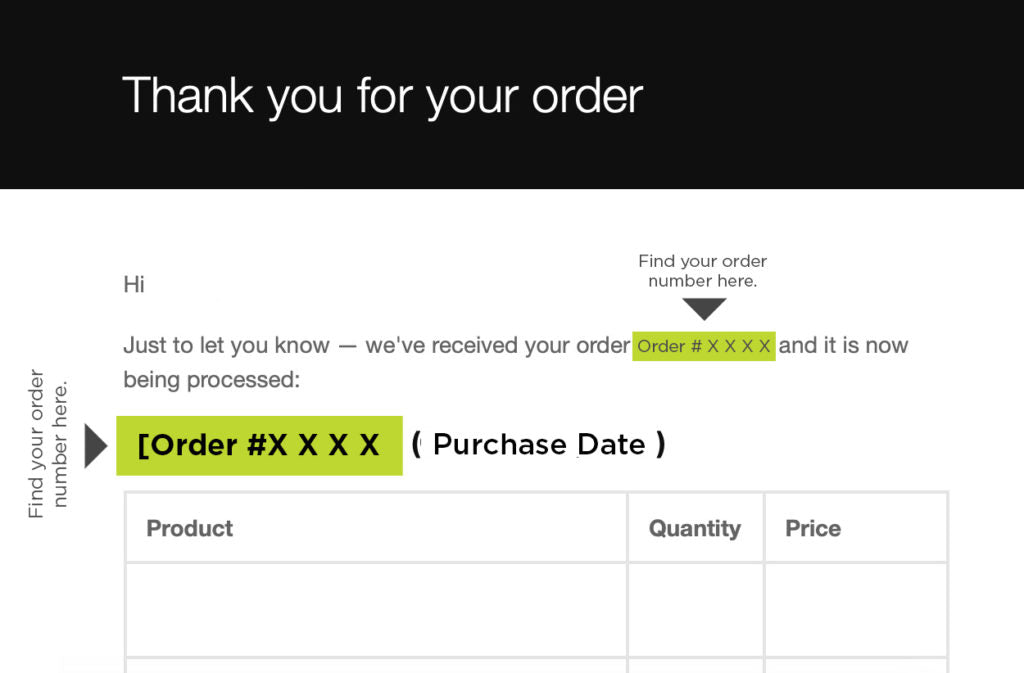The image size is (1024, 673).
Task: Click the small inline green Order # highlight
Action: tap(704, 346)
